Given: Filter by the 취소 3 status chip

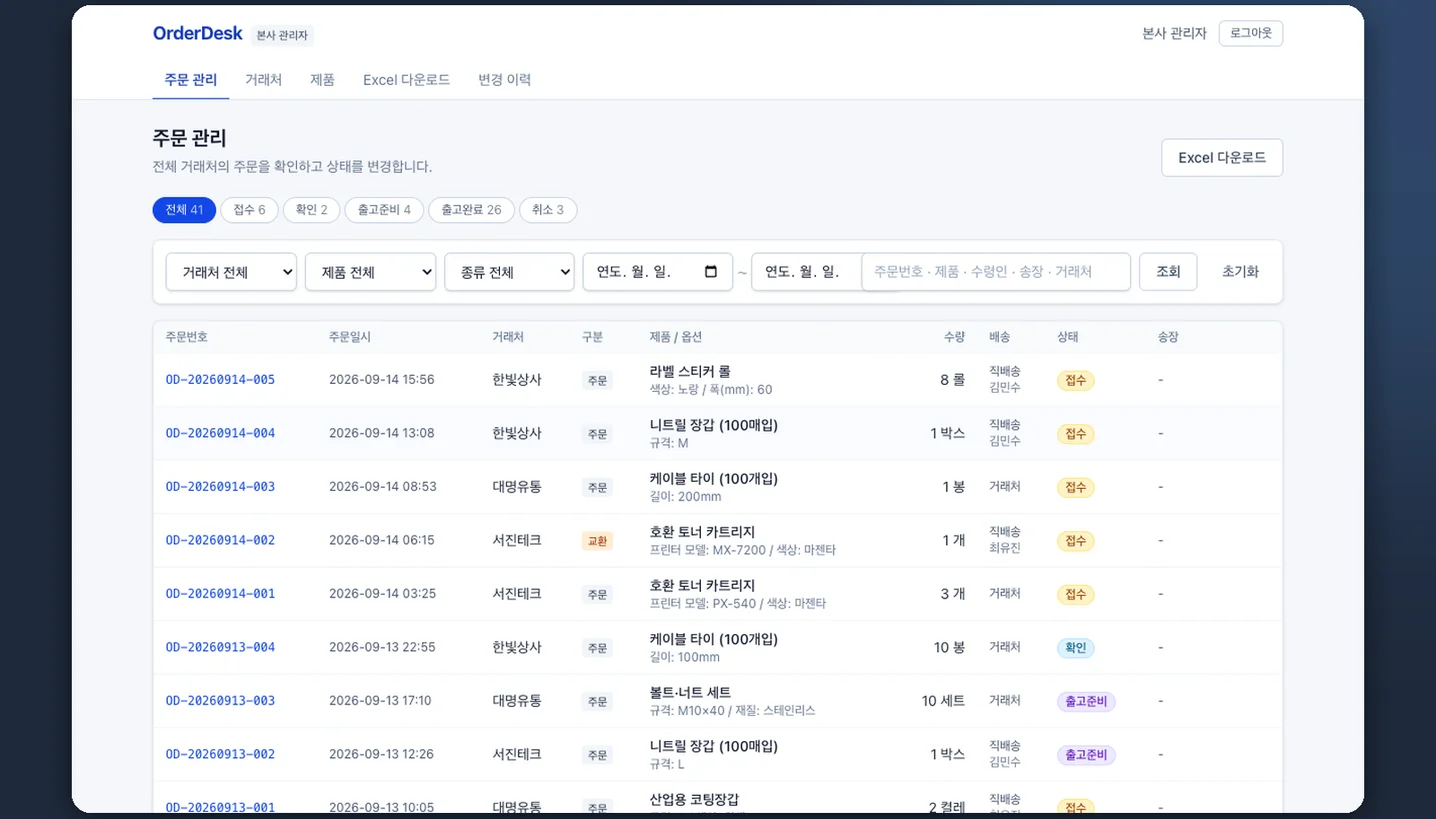Looking at the screenshot, I should (x=548, y=210).
